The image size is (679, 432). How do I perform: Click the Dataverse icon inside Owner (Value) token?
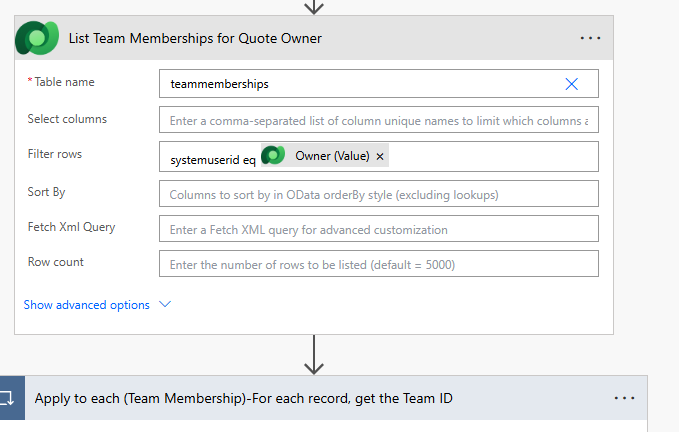pos(274,156)
